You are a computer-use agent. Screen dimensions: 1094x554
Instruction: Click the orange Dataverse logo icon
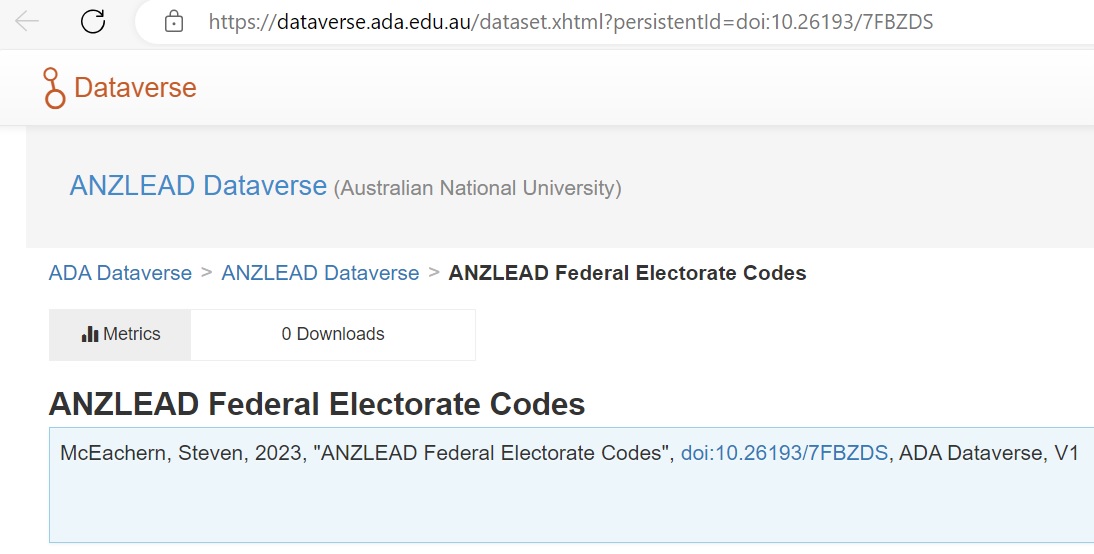[x=54, y=88]
